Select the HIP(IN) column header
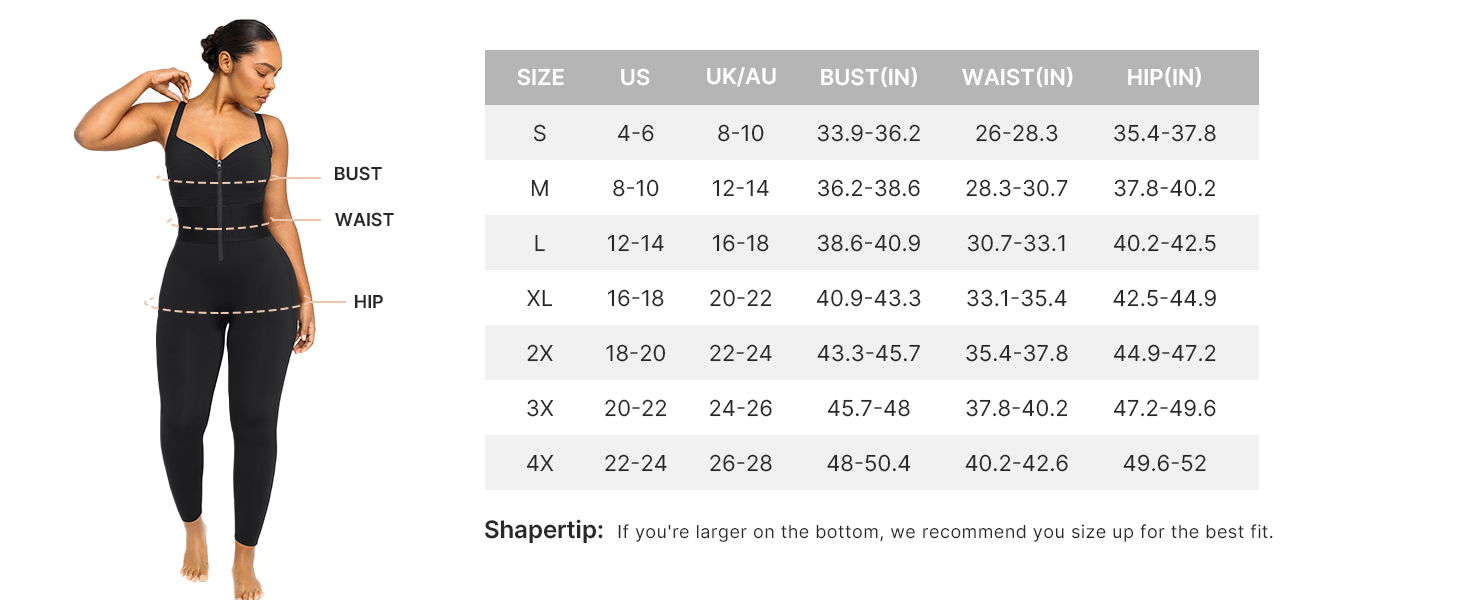This screenshot has width=1464, height=600. 1164,77
